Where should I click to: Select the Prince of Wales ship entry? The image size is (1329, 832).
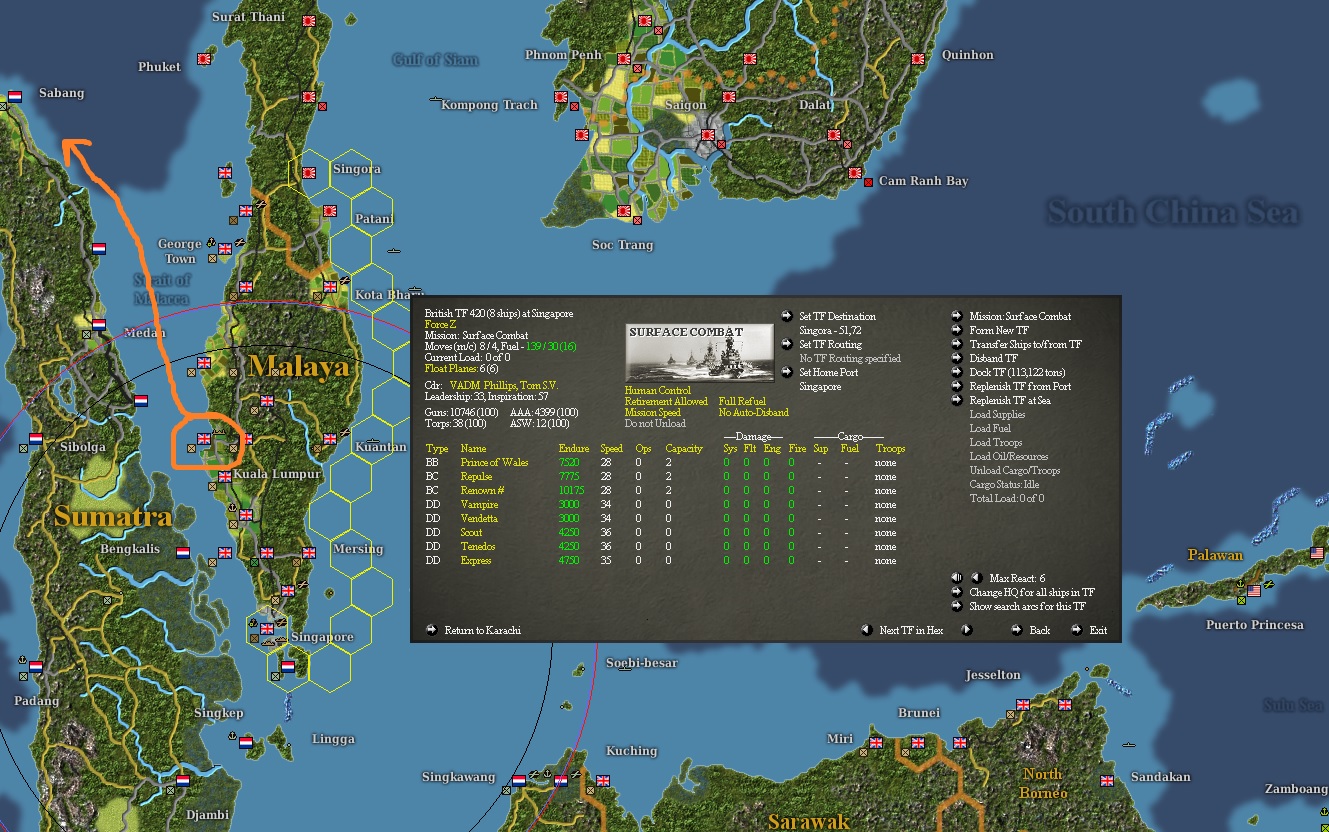(x=494, y=463)
